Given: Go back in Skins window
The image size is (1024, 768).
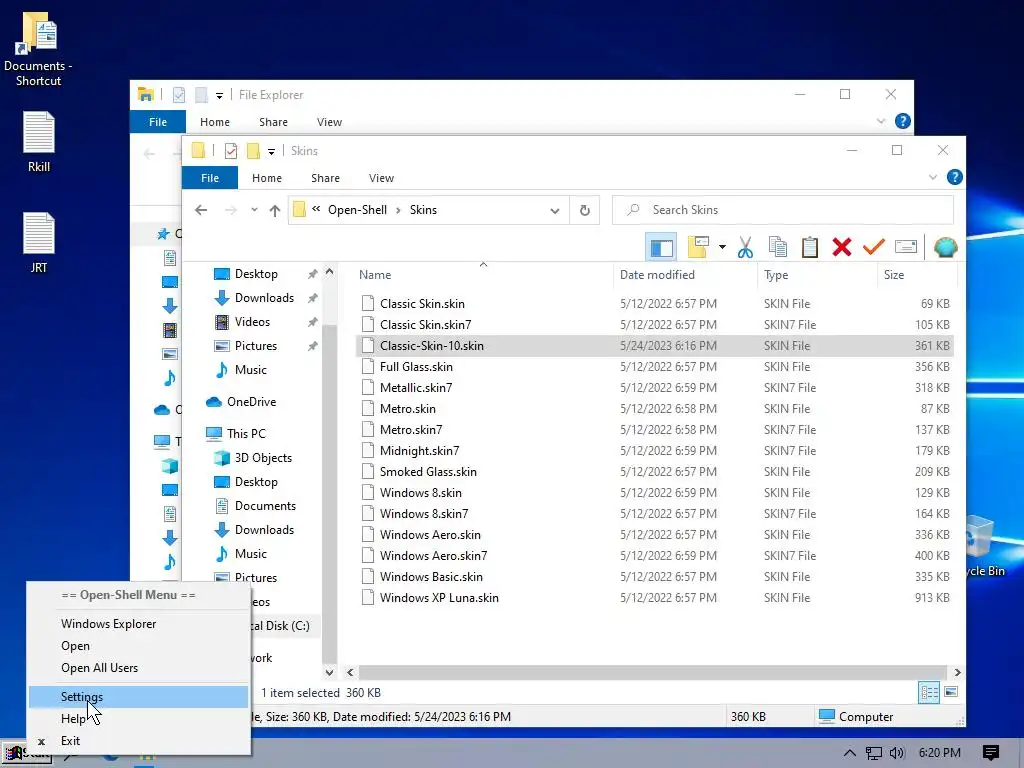Looking at the screenshot, I should [201, 210].
